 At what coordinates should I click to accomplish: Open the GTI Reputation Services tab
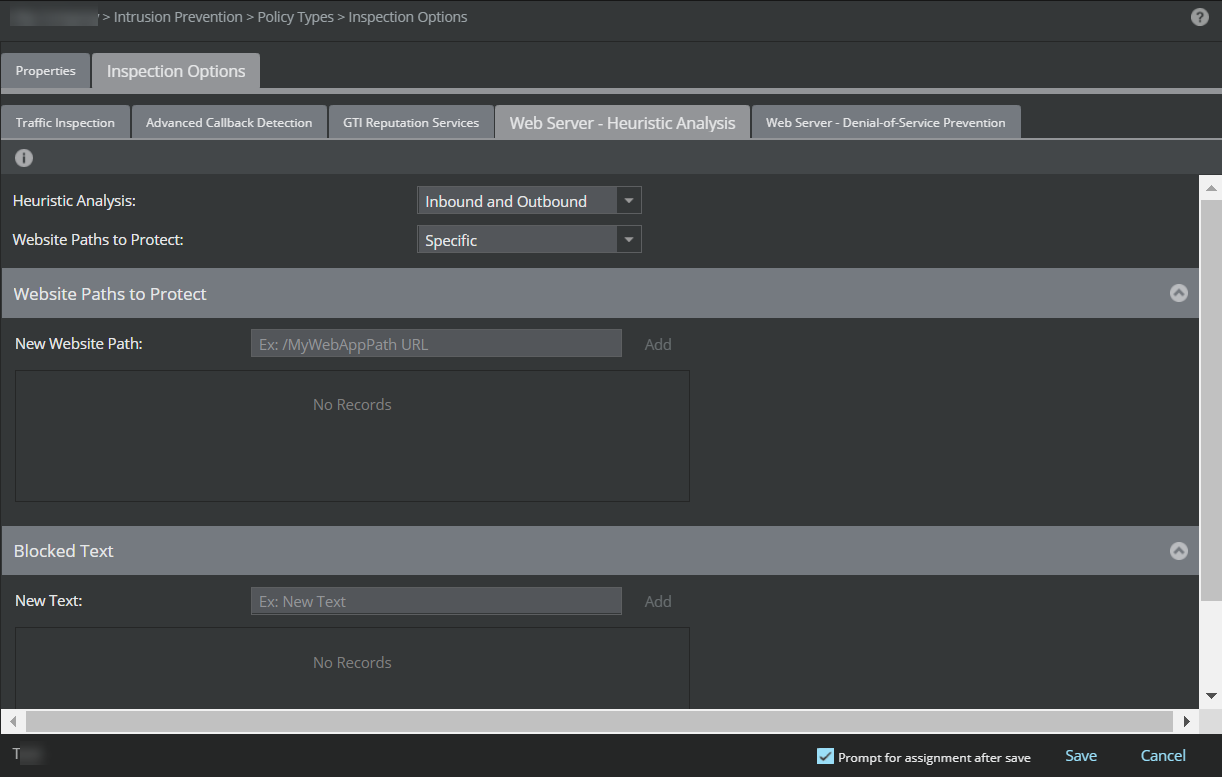[412, 122]
